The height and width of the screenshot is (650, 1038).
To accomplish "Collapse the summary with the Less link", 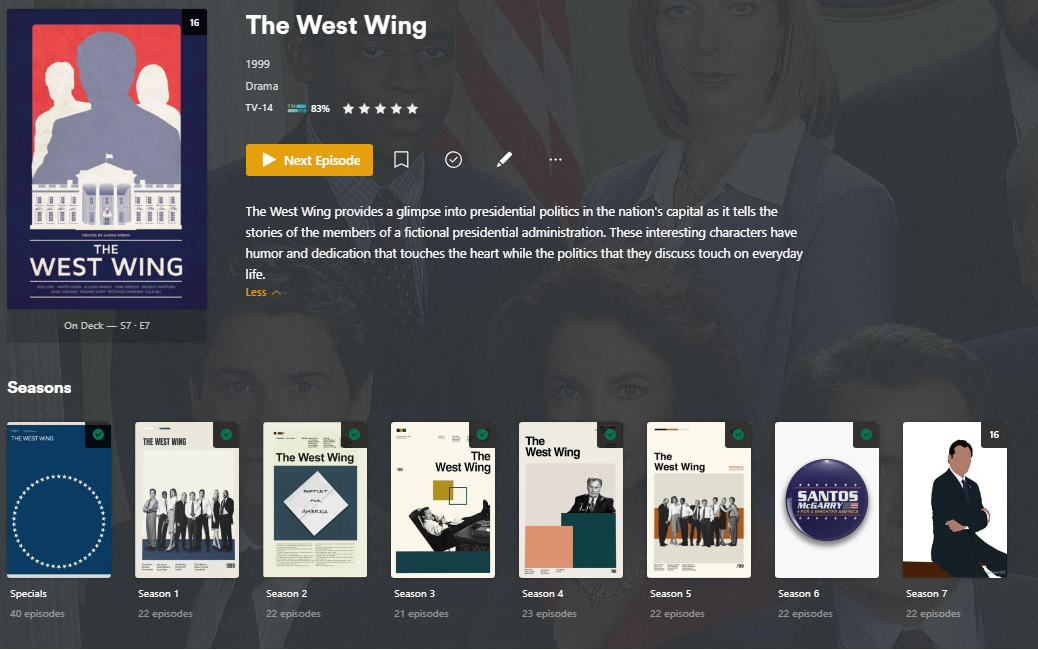I will point(263,292).
